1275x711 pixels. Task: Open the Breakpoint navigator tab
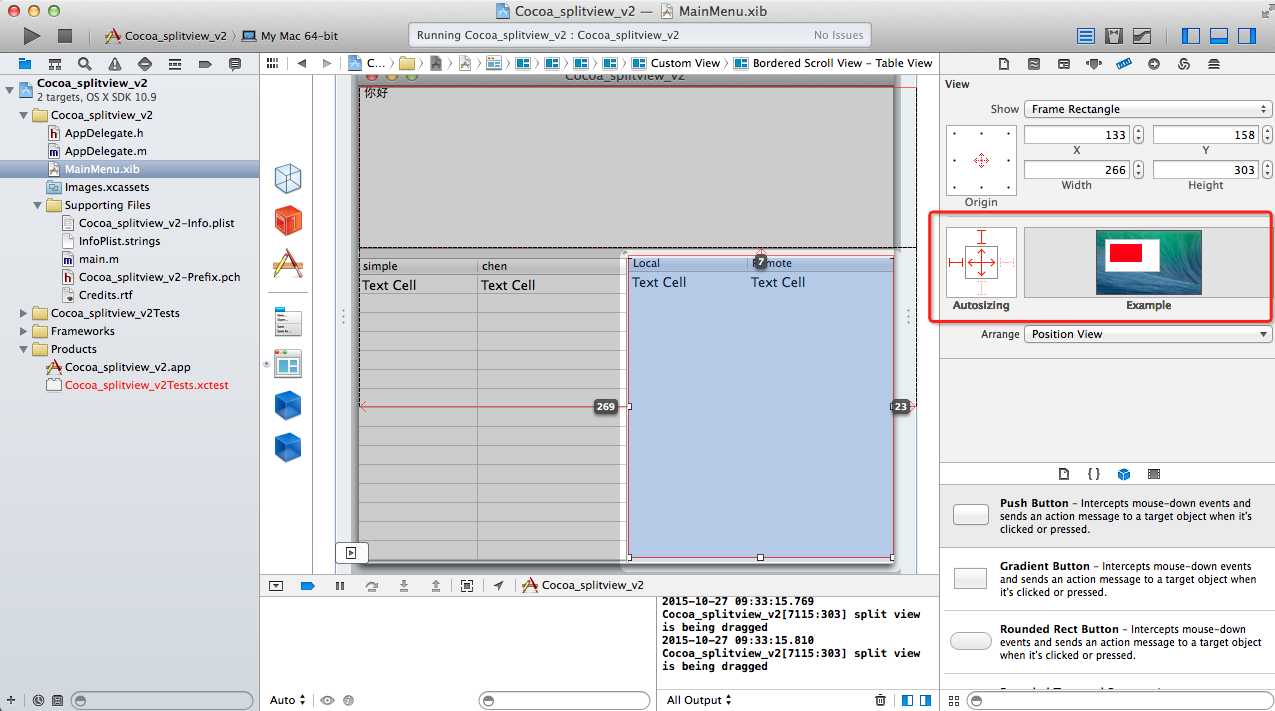205,63
